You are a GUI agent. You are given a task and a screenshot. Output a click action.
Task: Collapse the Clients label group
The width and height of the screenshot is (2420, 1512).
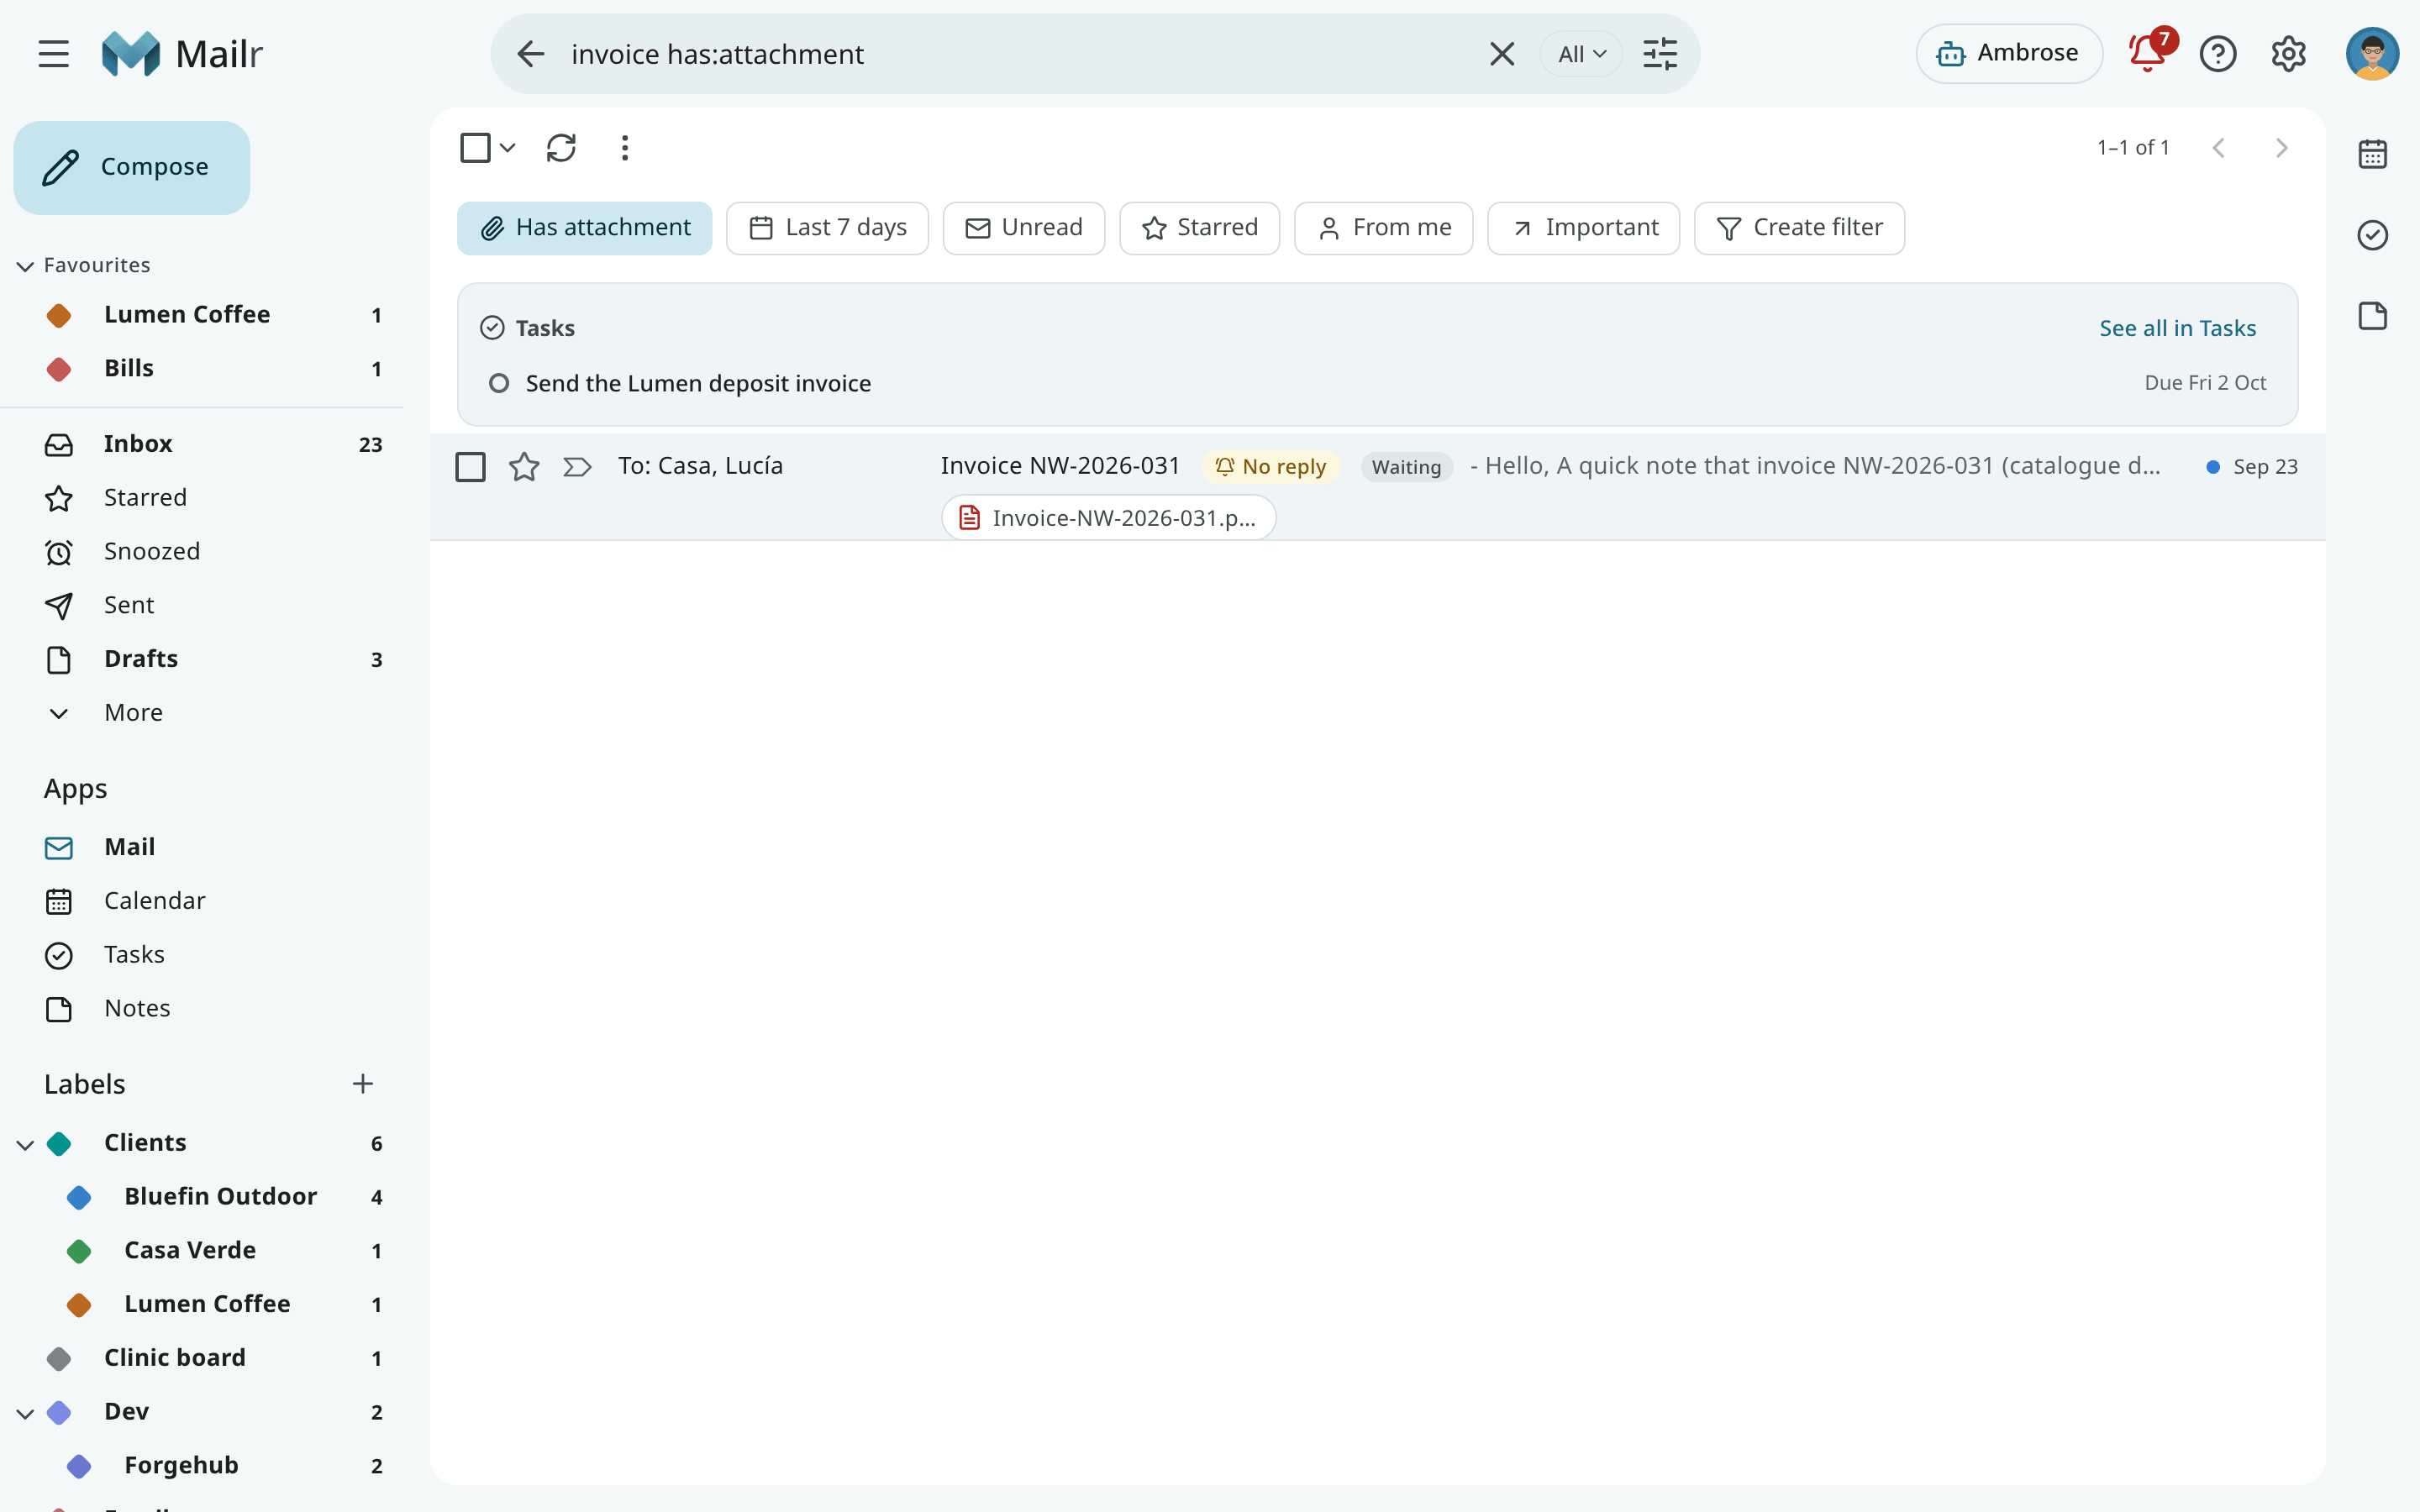click(25, 1144)
